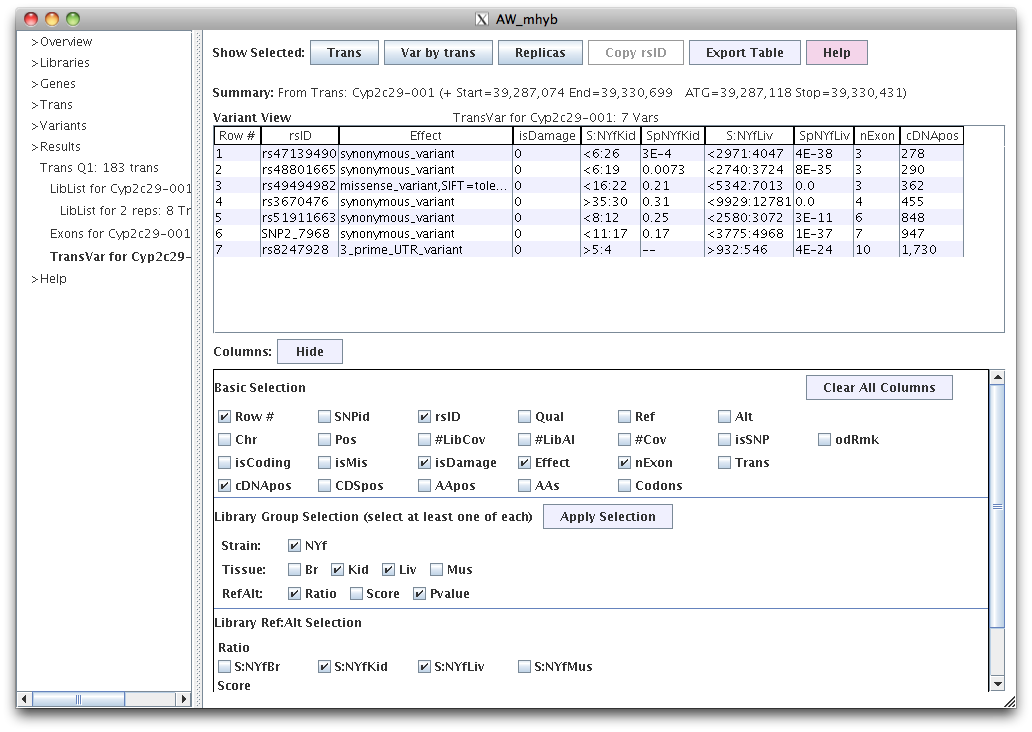This screenshot has height=732, width=1032.
Task: Click the sidebar's scroll-left arrow
Action: [x=25, y=698]
